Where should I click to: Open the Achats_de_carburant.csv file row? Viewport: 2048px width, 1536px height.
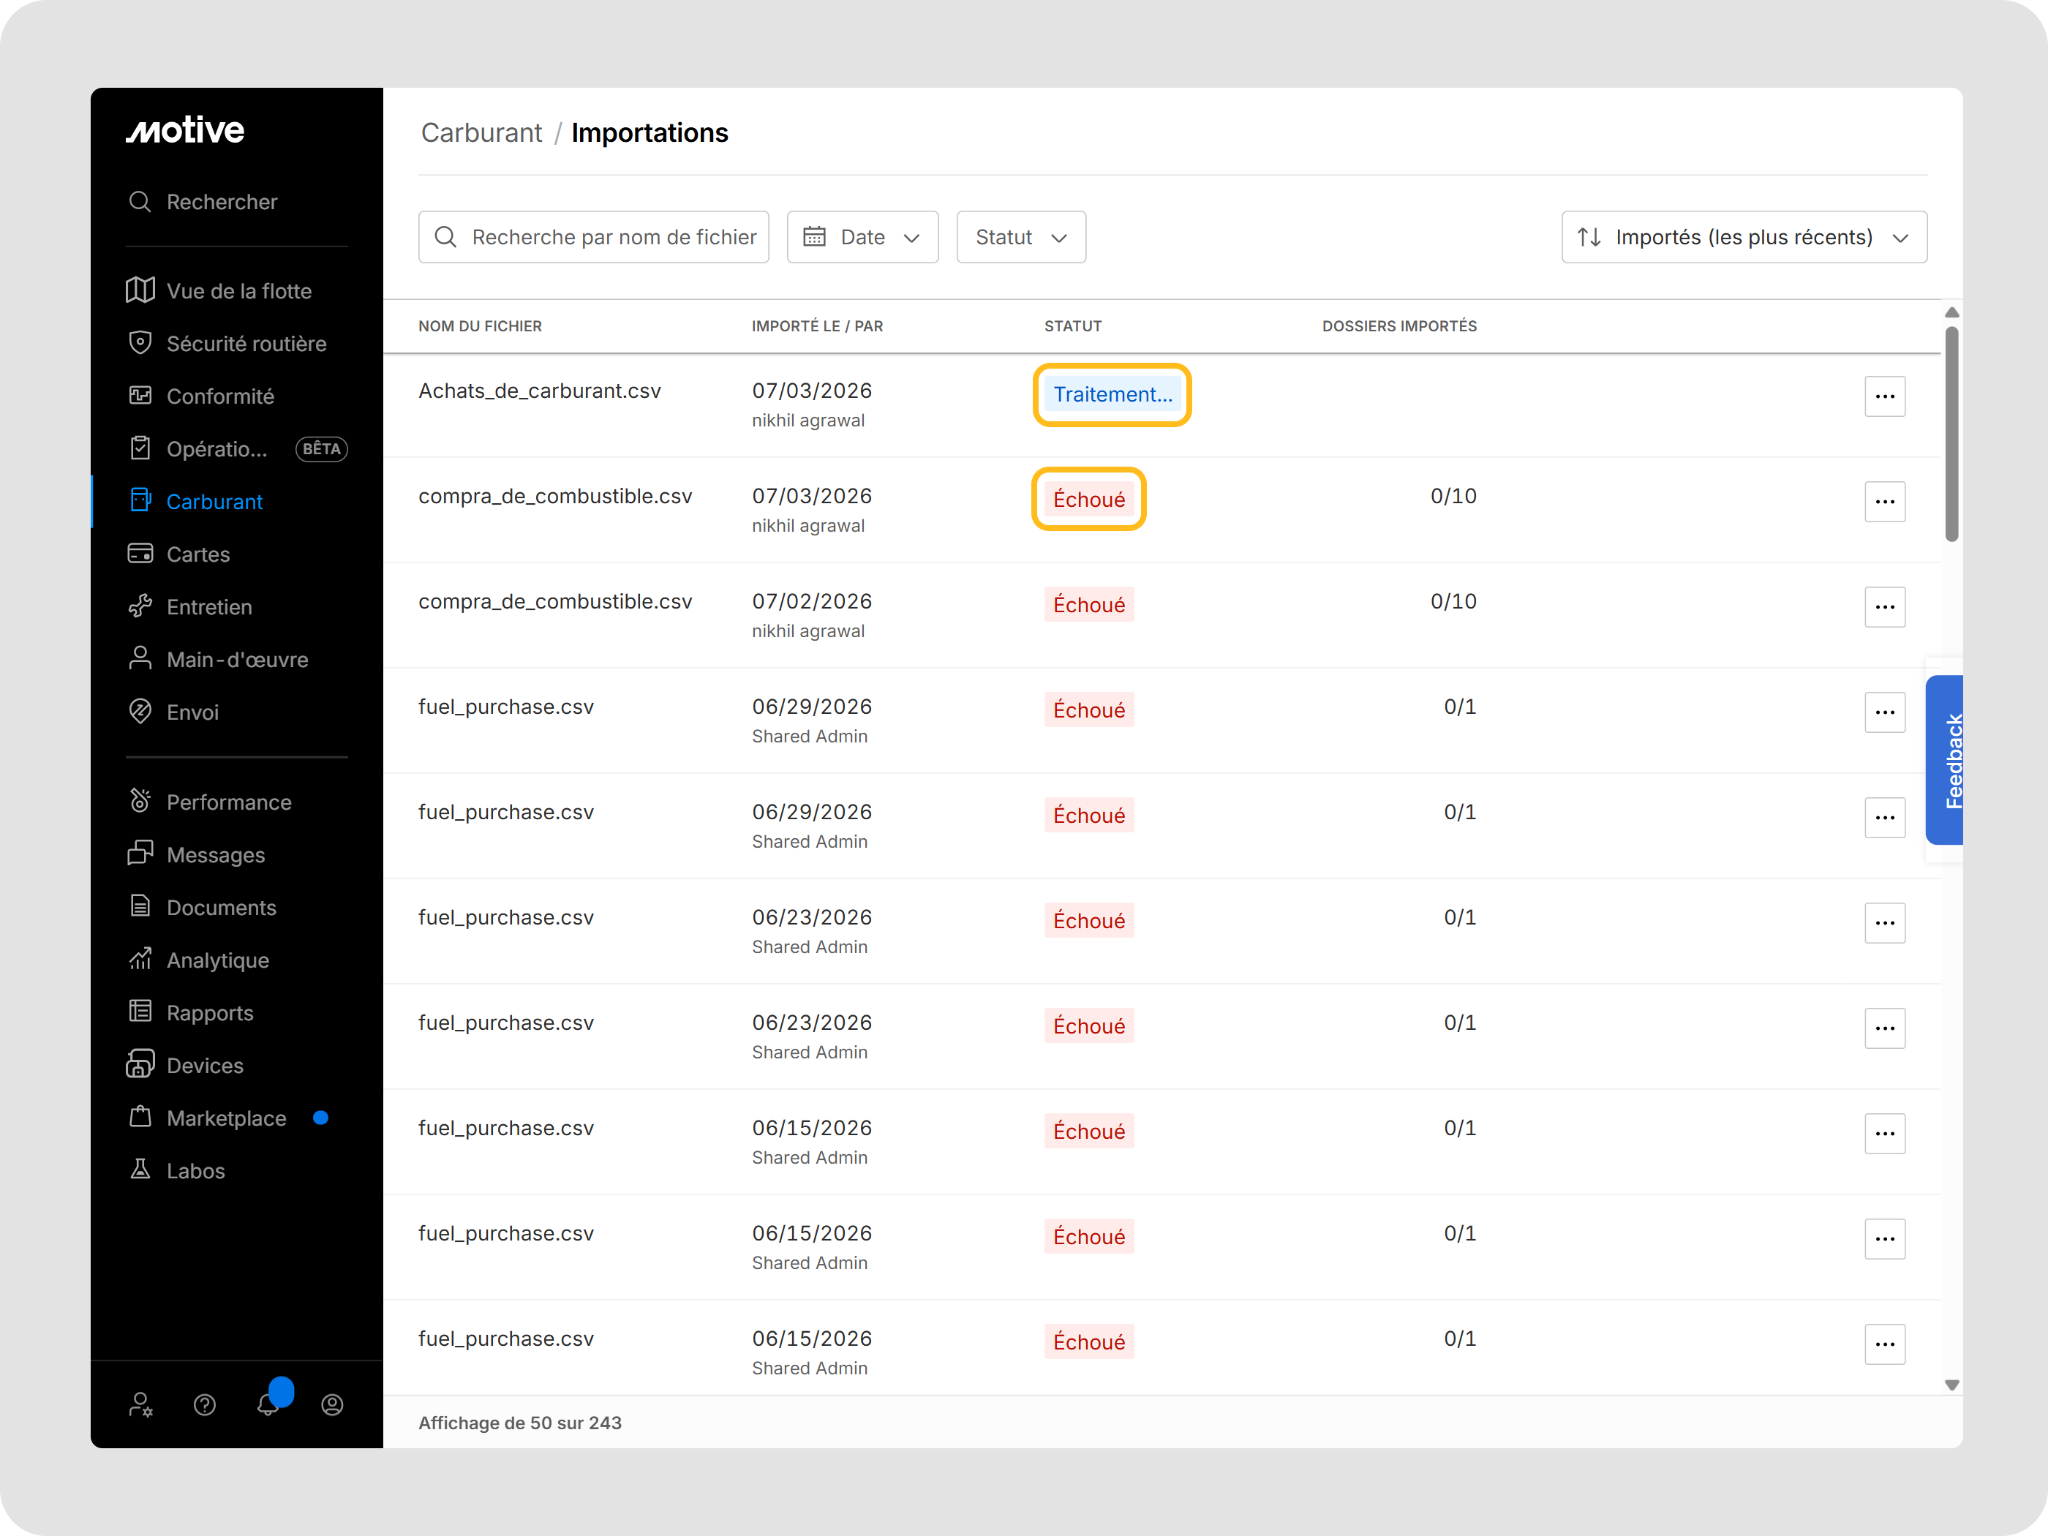1162,405
